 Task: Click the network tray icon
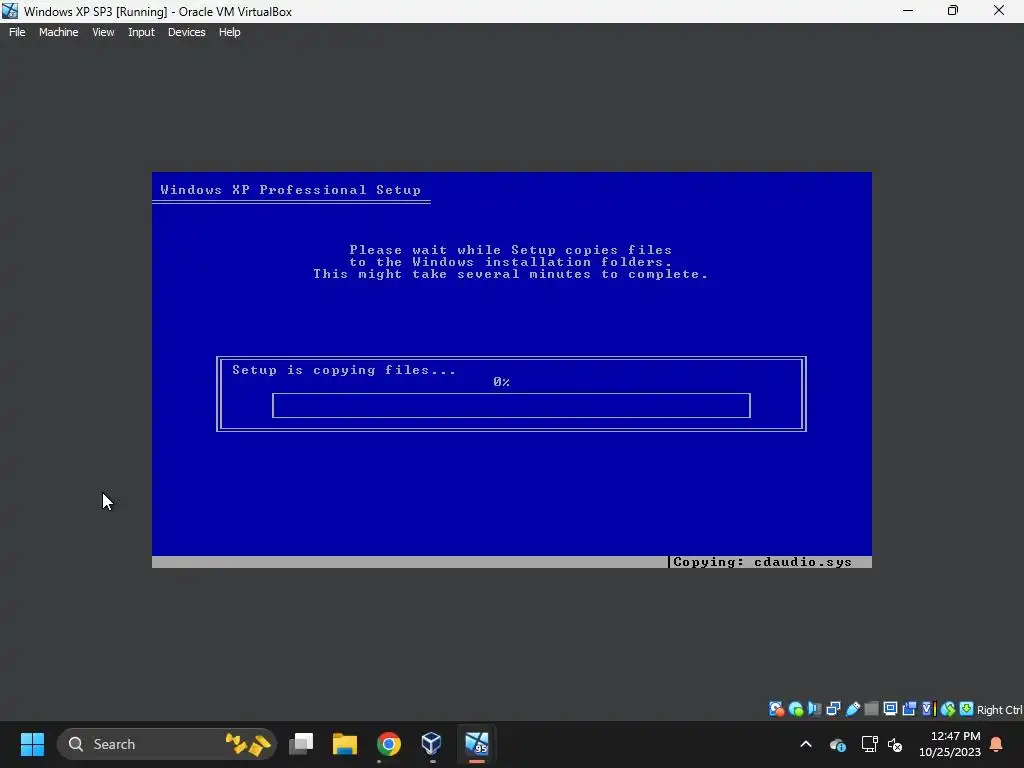coord(869,744)
